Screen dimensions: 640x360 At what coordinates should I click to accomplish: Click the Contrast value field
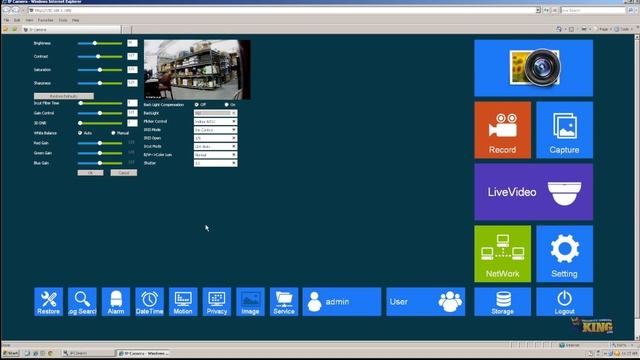(x=132, y=56)
